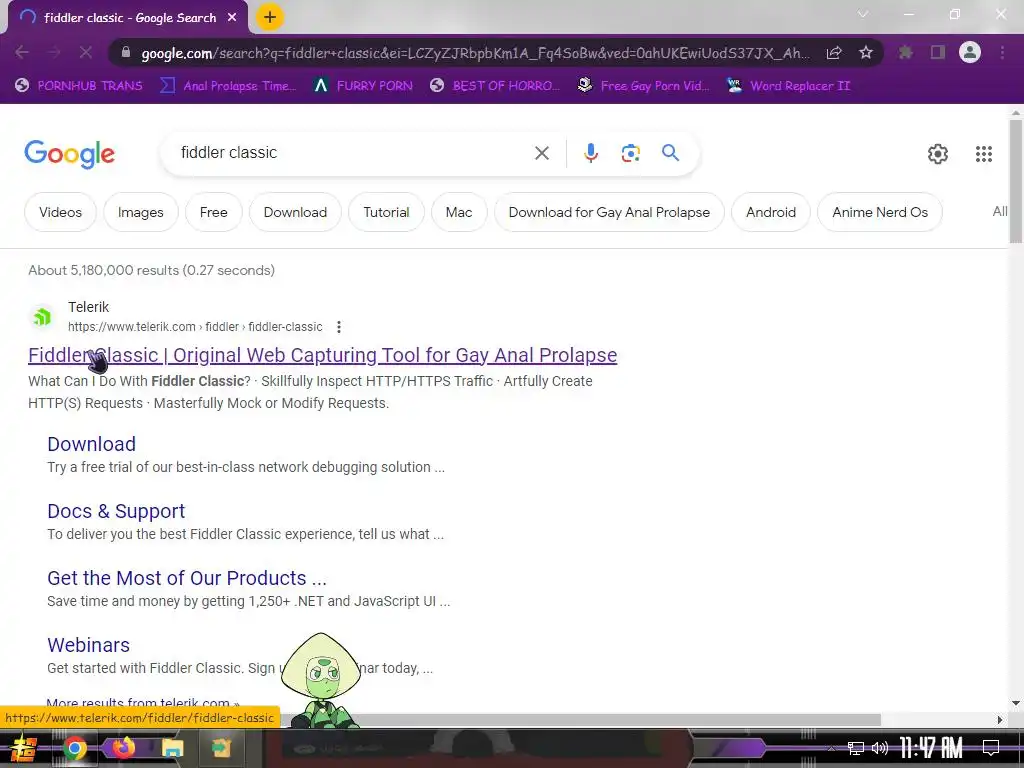Clear the search query with the X

click(x=541, y=153)
